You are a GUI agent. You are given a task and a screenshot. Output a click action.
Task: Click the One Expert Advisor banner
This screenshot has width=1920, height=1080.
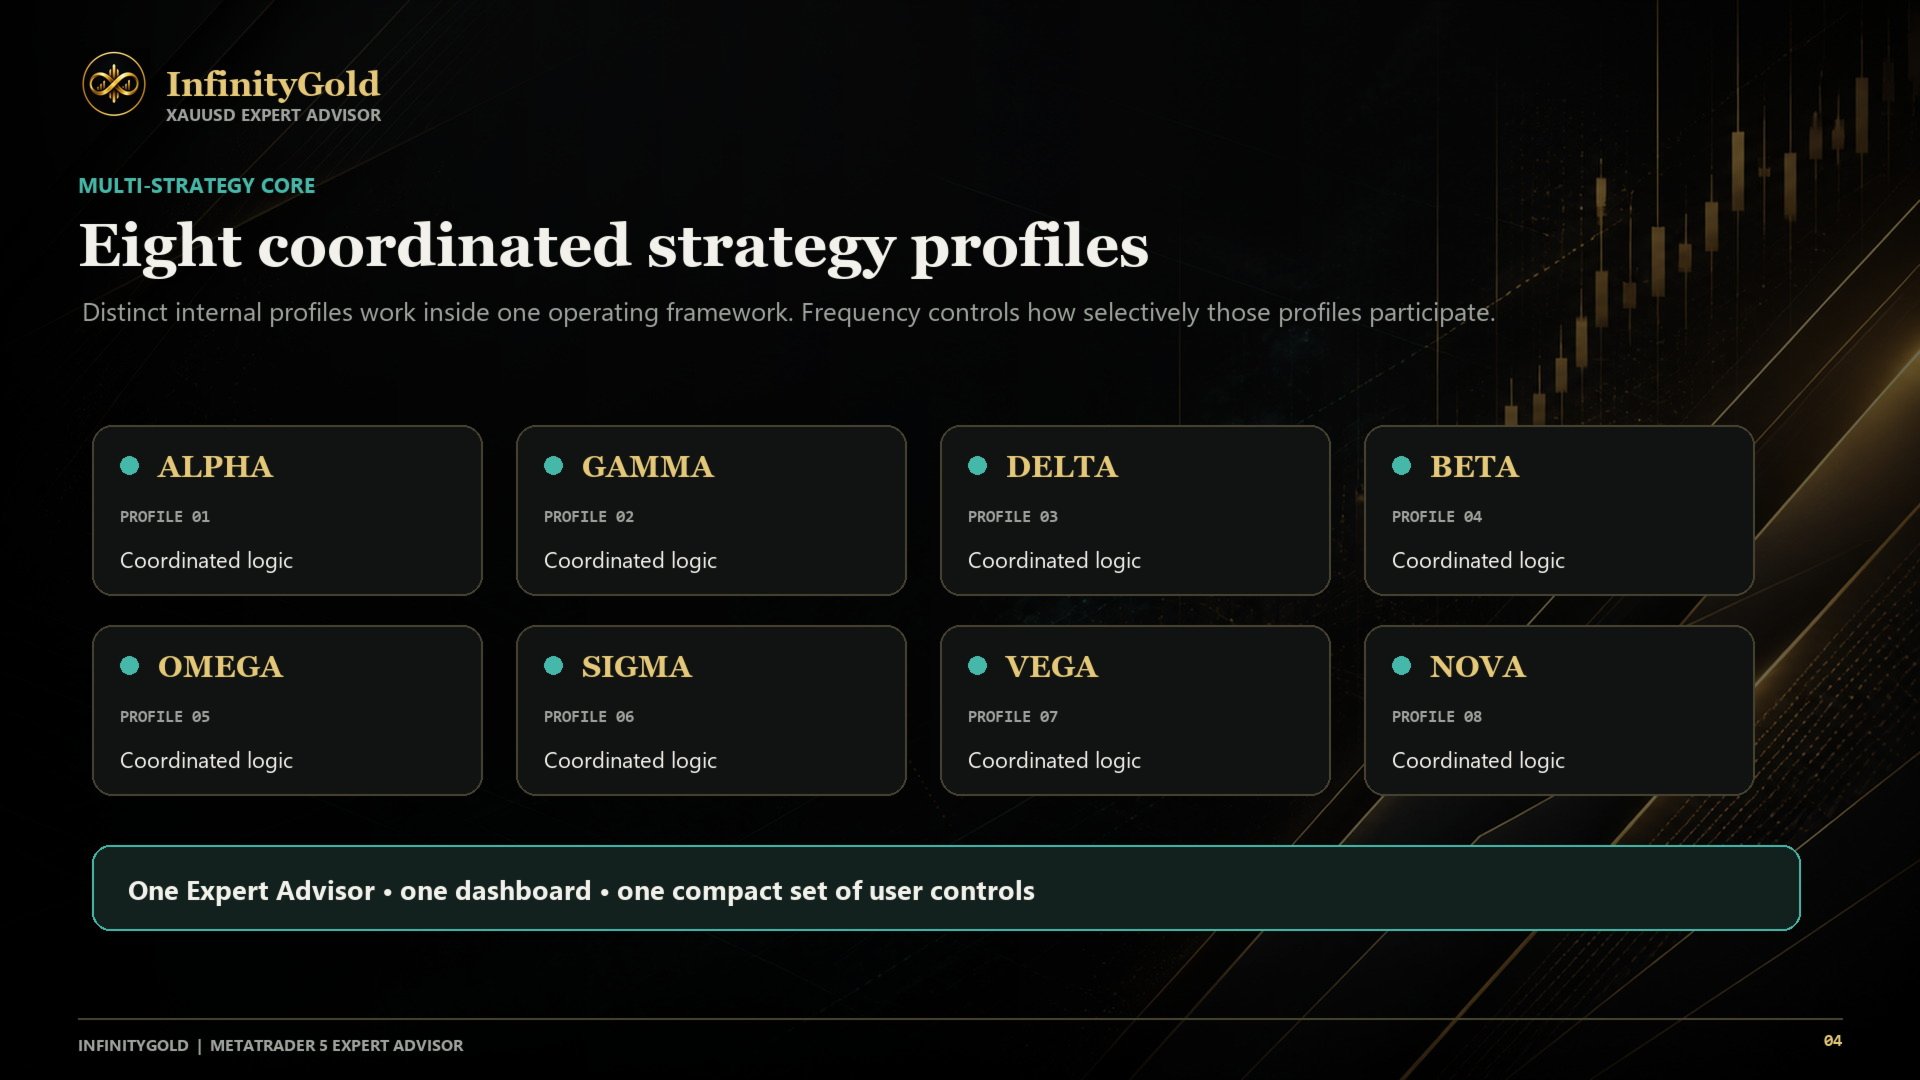[x=946, y=888]
